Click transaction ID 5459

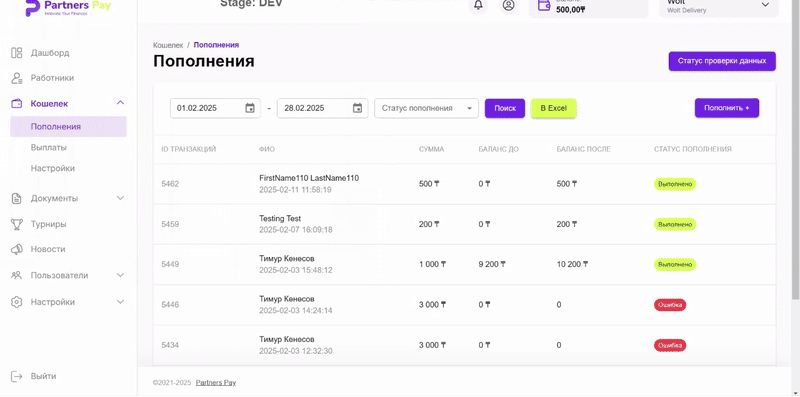[170, 224]
